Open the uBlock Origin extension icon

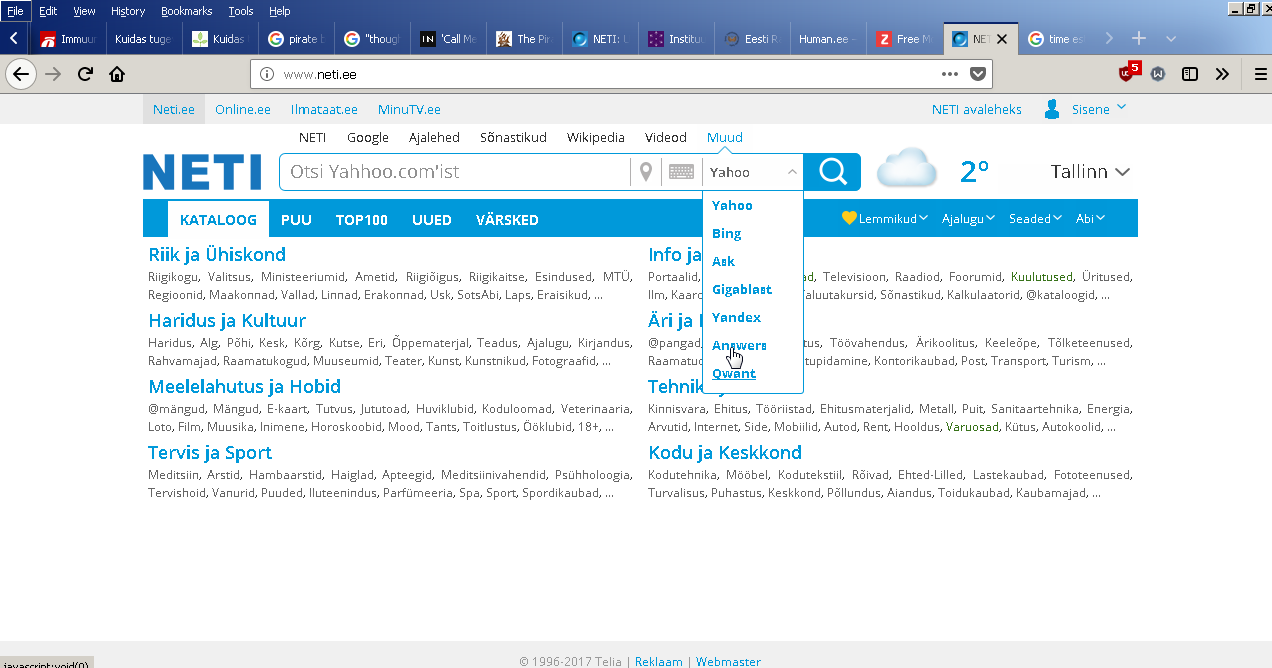click(1127, 73)
